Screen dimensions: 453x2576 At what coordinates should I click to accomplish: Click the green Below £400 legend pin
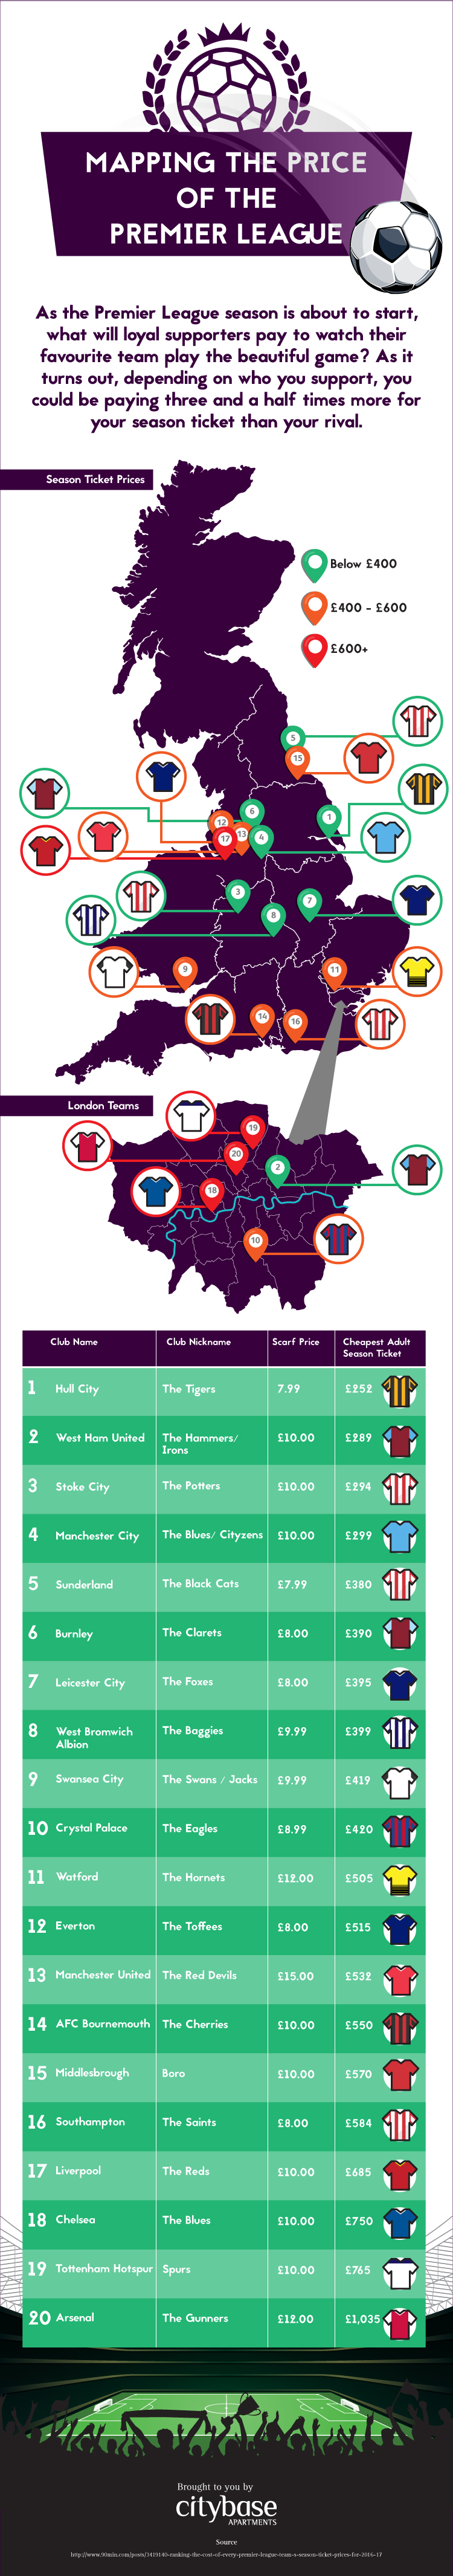click(315, 564)
